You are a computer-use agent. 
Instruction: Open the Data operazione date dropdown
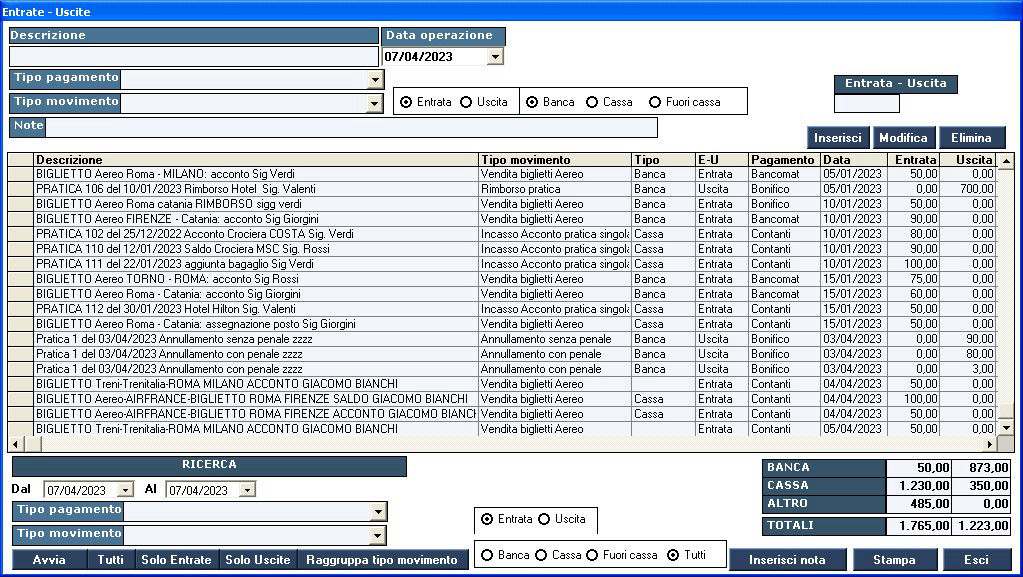(x=495, y=57)
